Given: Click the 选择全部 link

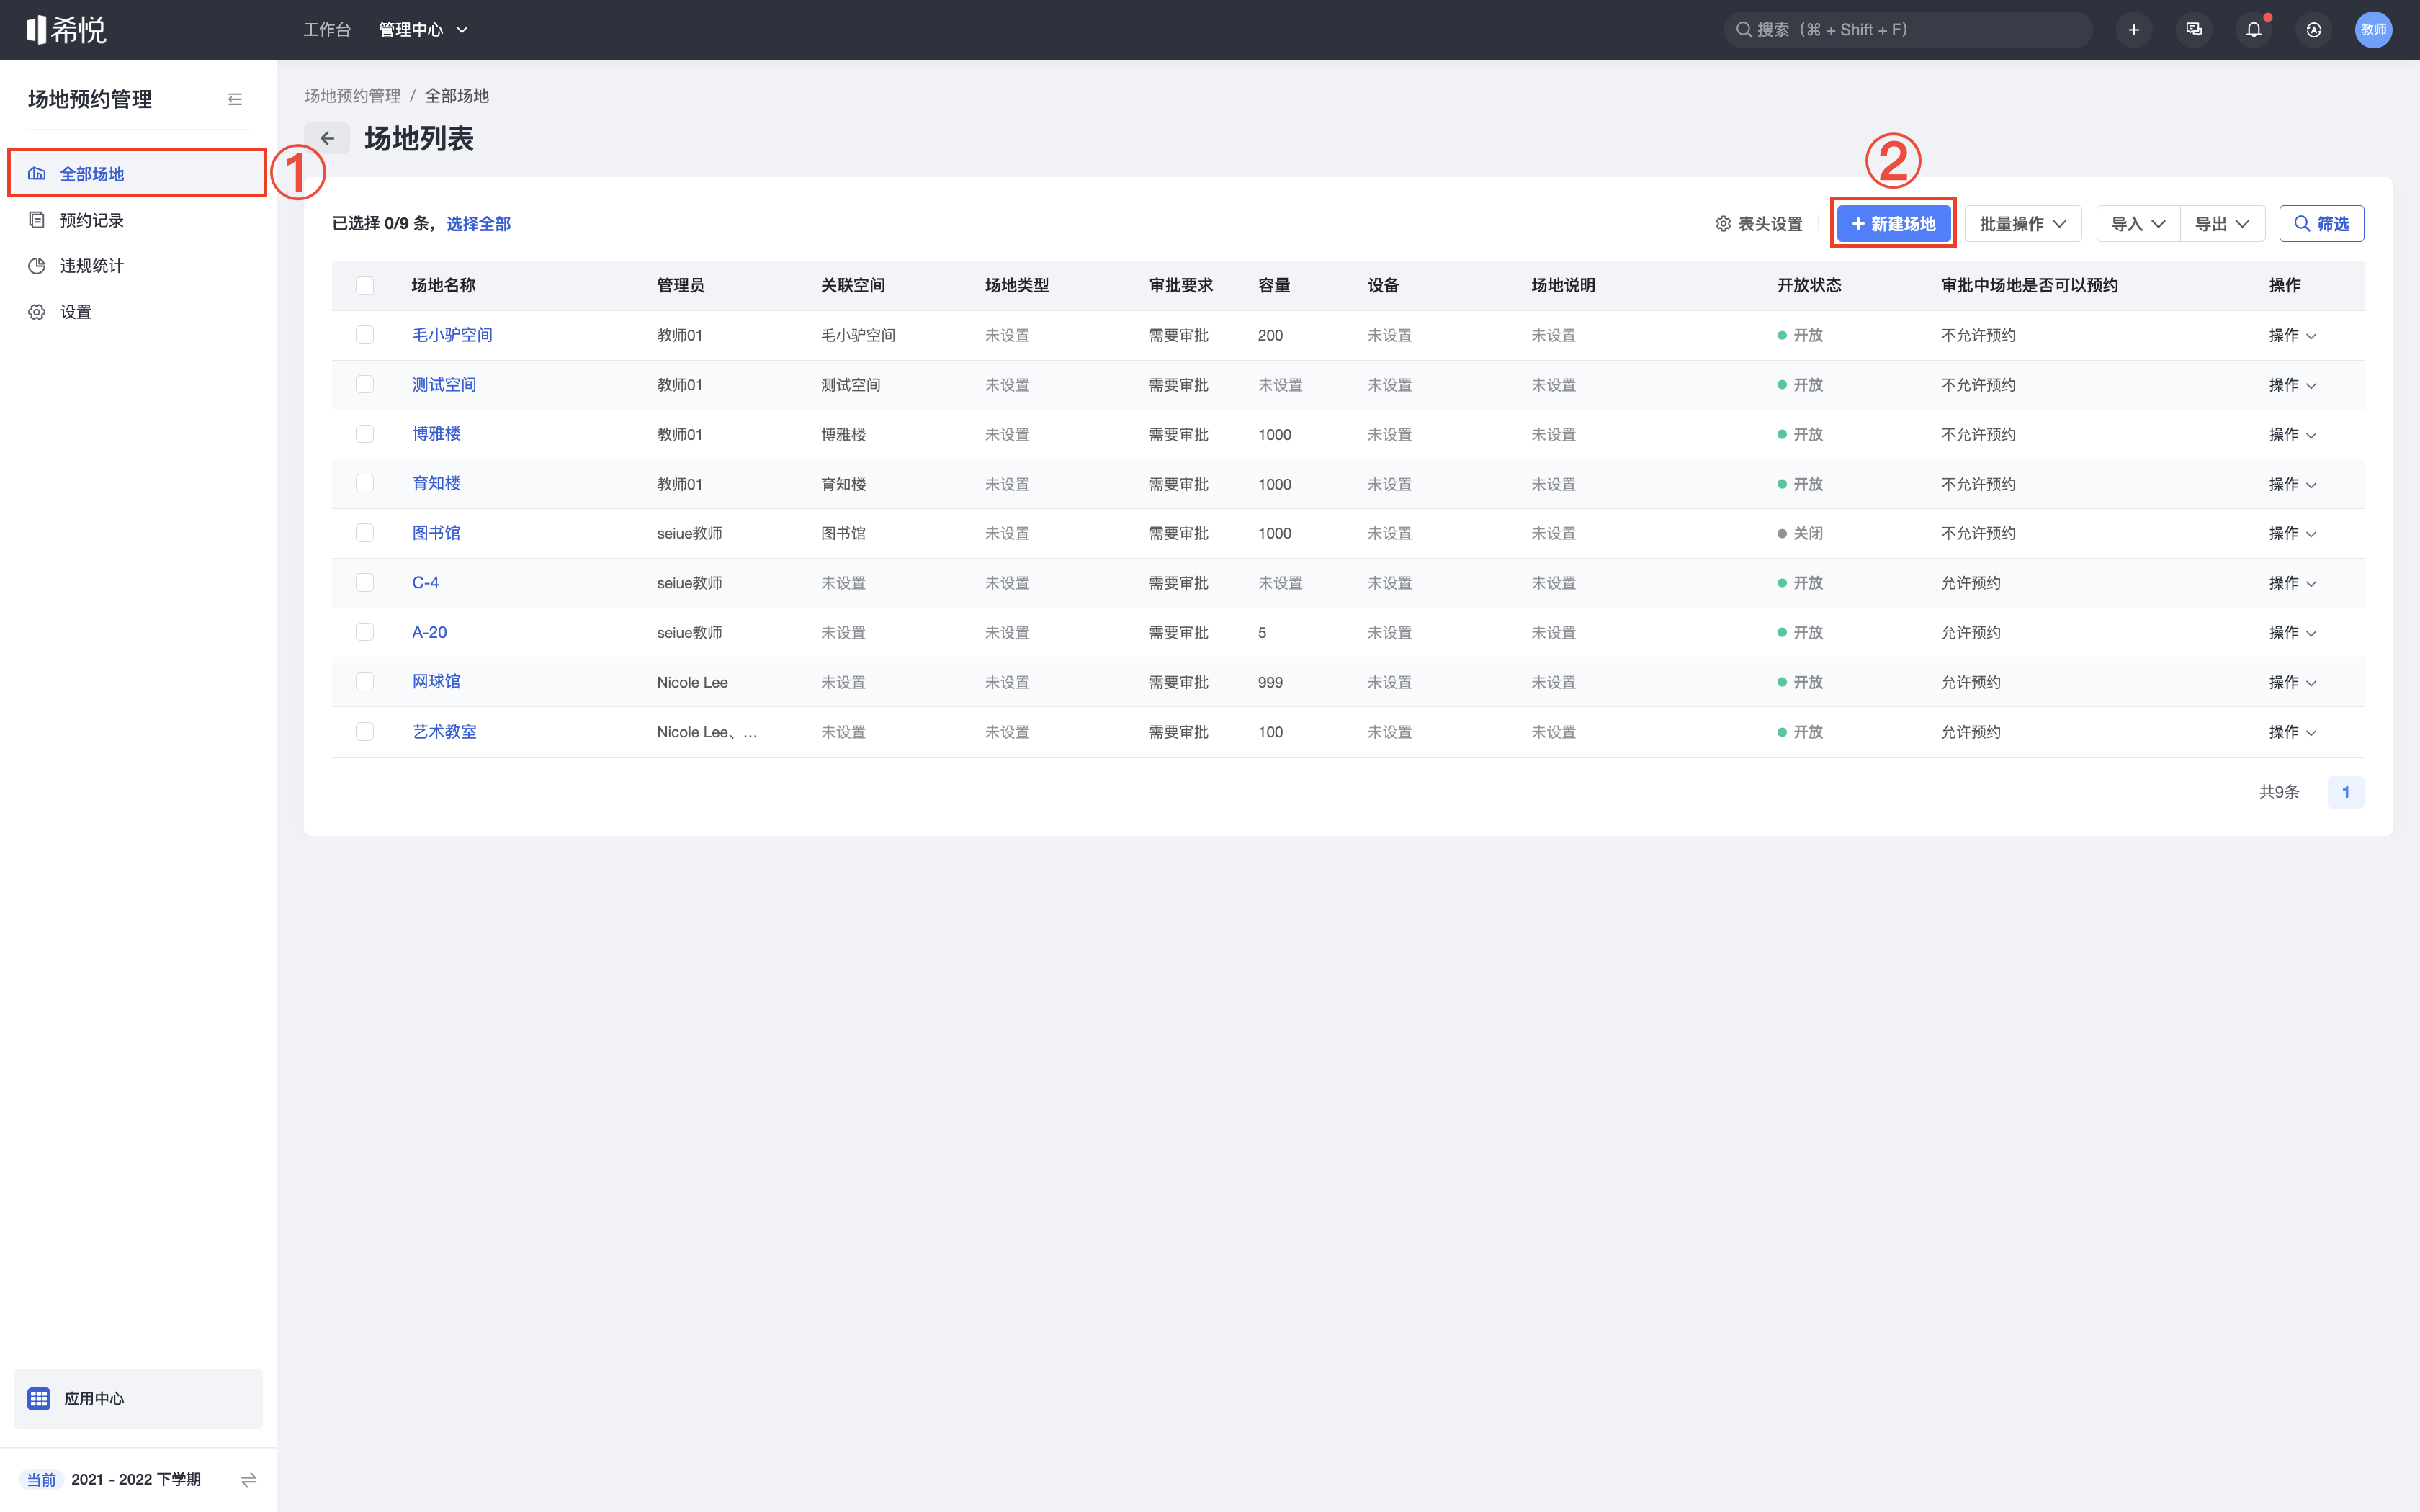Looking at the screenshot, I should coord(478,224).
